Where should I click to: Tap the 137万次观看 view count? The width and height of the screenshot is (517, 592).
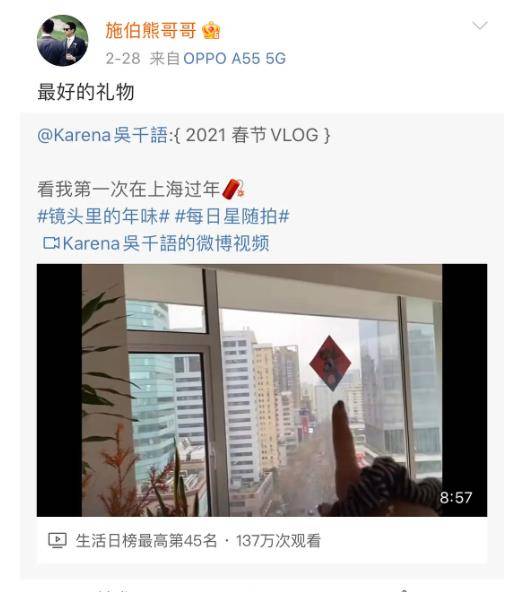278,541
